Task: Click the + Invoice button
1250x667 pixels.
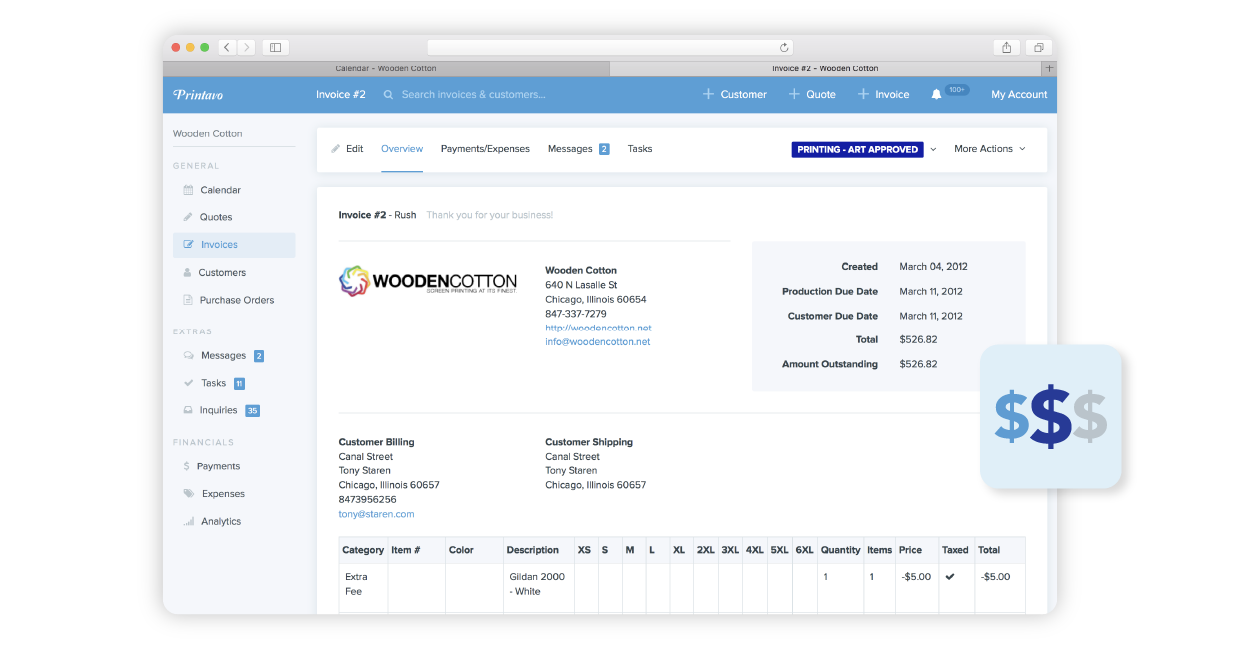Action: [x=884, y=94]
